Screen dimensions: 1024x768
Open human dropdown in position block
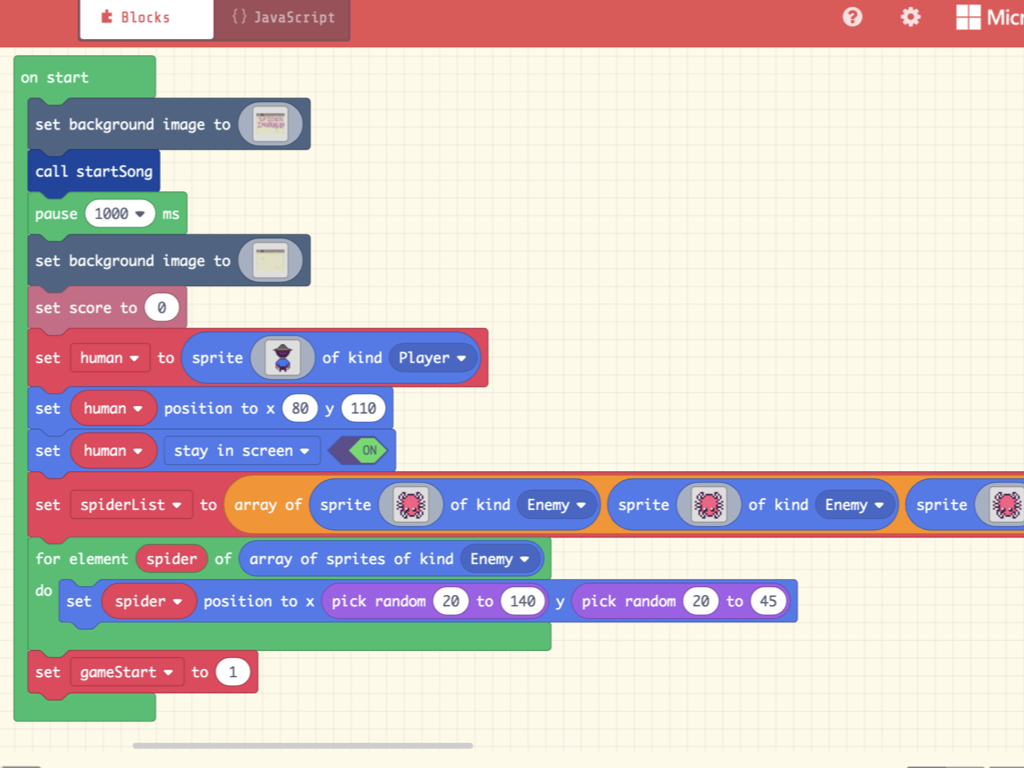113,408
